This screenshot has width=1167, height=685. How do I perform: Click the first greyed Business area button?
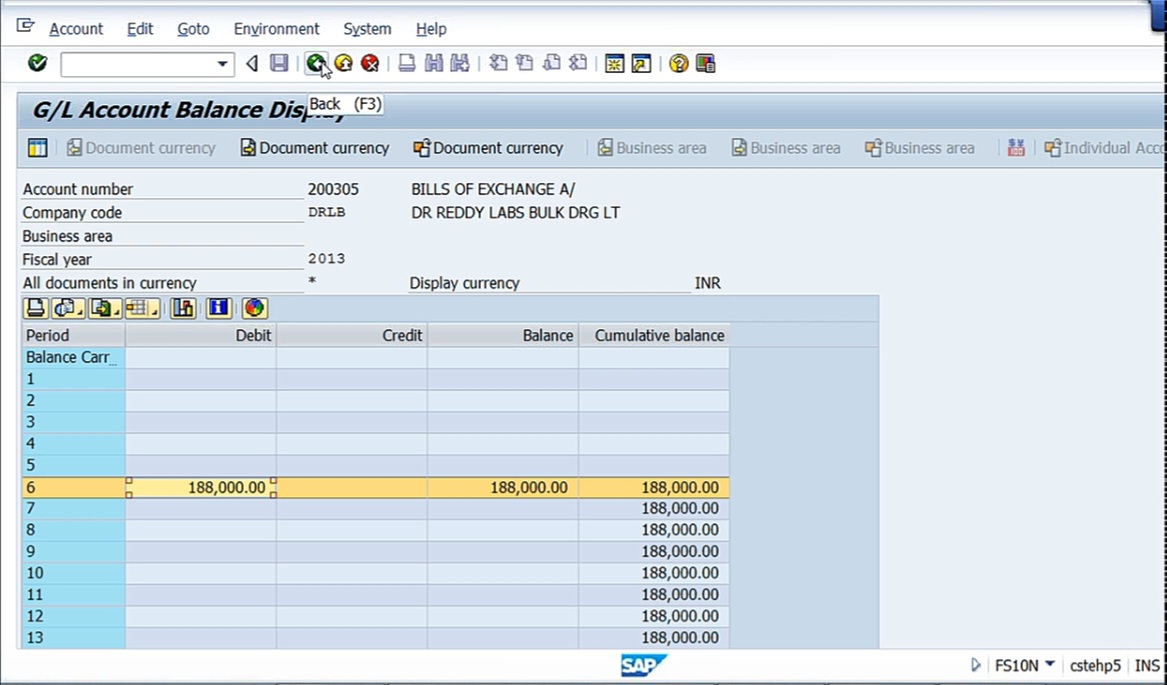click(651, 148)
